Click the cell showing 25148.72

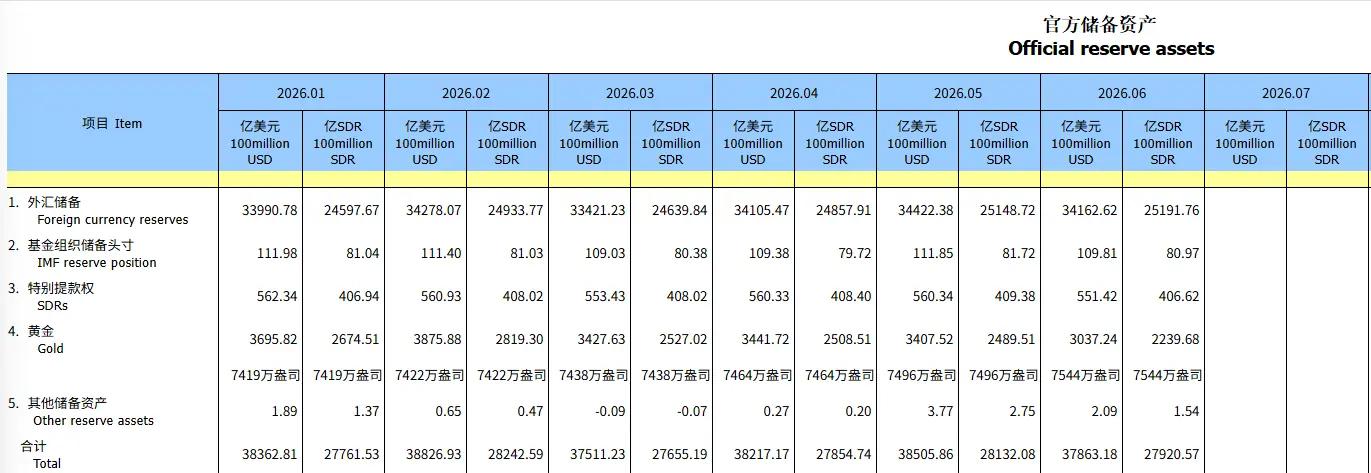(x=1008, y=210)
